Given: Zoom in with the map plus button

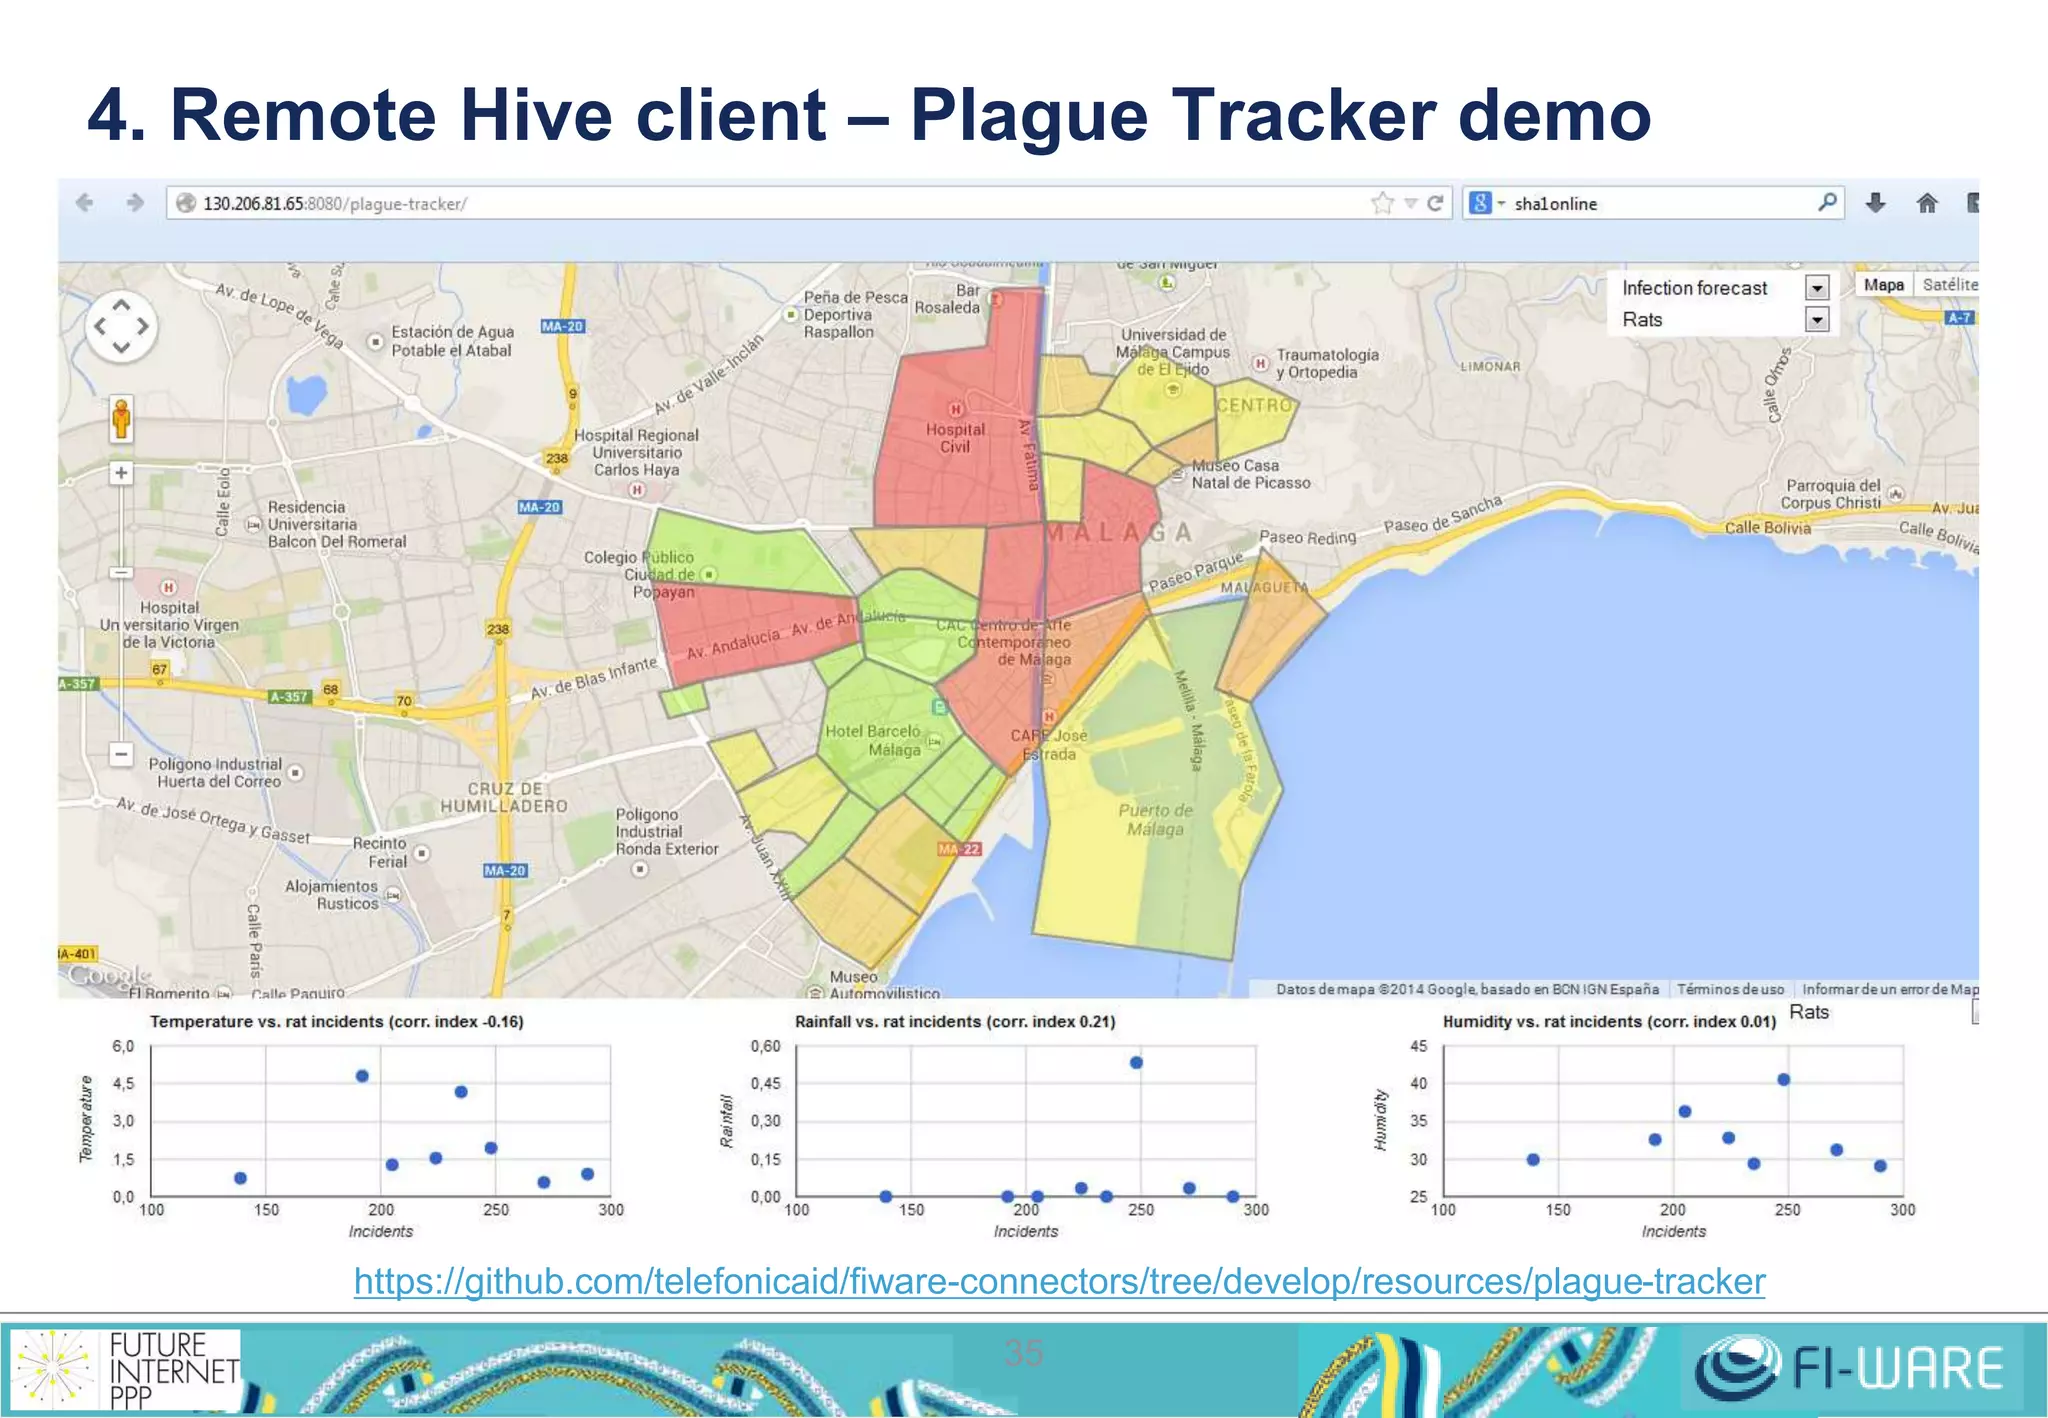Looking at the screenshot, I should tap(121, 473).
